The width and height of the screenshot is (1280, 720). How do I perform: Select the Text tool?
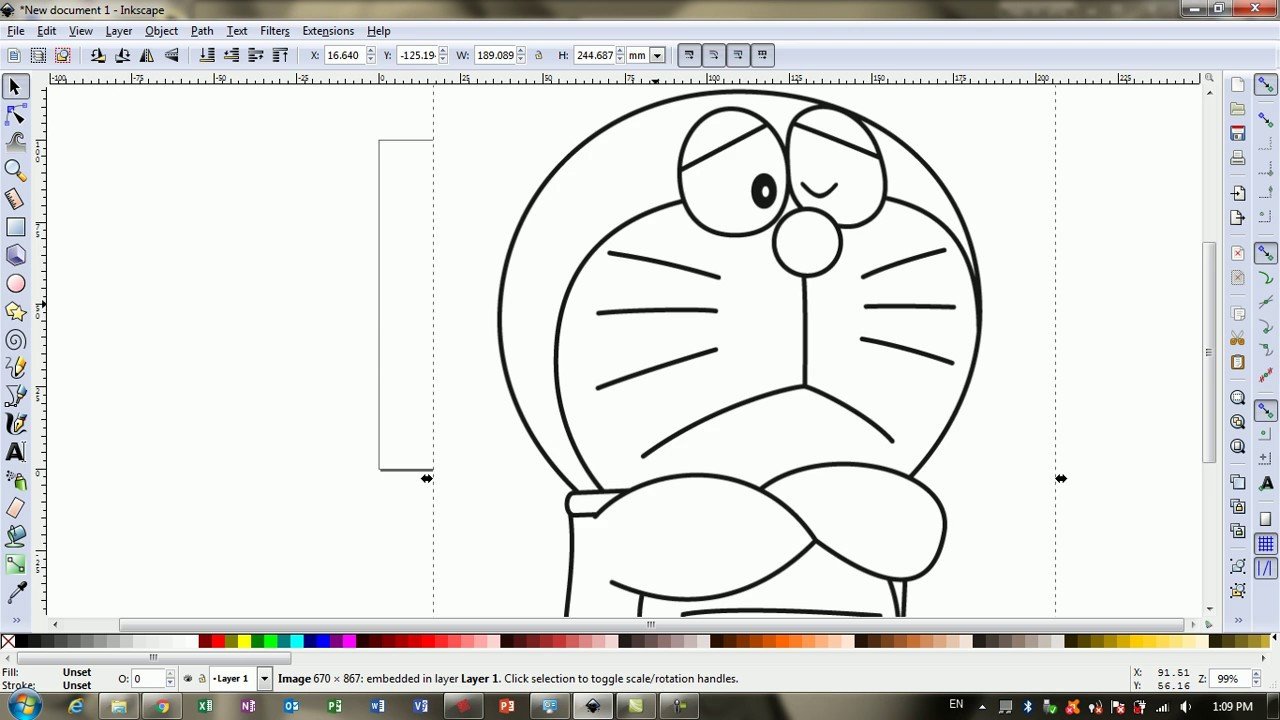coord(15,453)
